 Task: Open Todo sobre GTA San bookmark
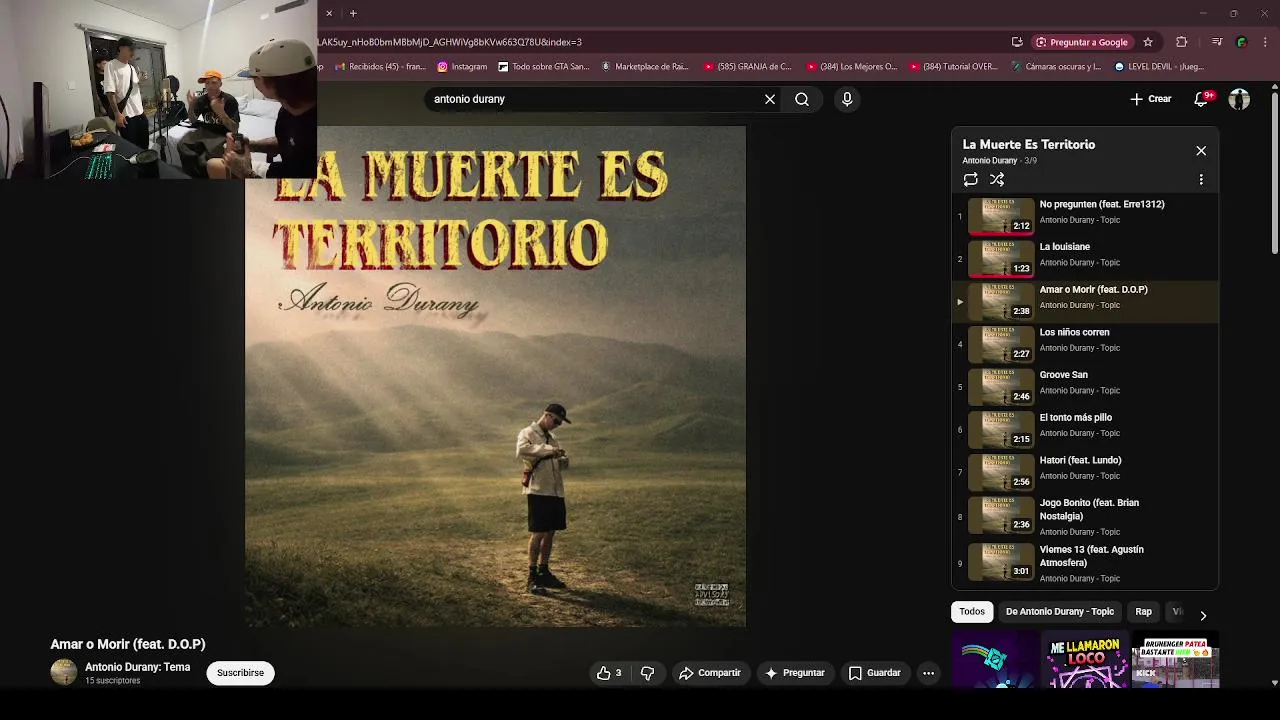544,67
